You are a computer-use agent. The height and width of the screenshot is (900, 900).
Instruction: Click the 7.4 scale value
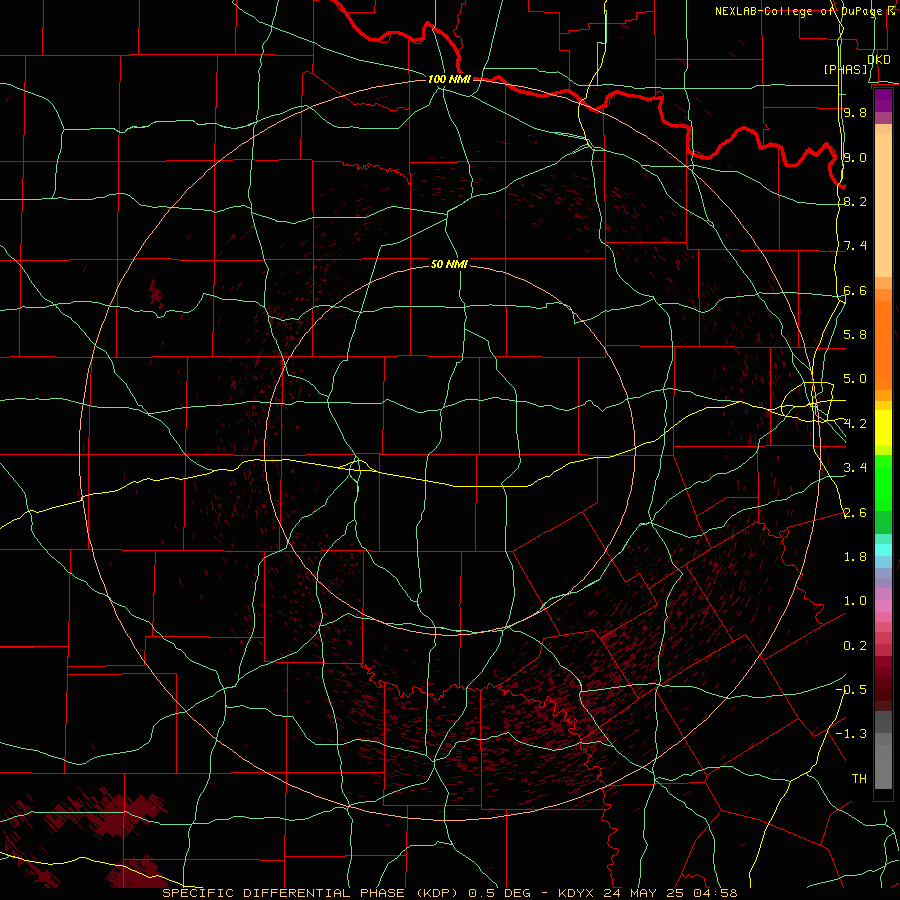(x=855, y=246)
